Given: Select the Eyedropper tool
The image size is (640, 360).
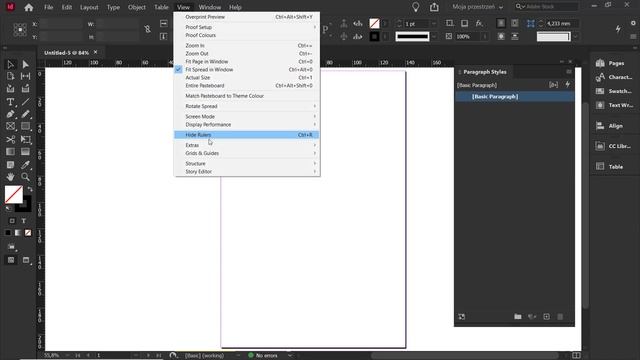Looking at the screenshot, I should tap(25, 165).
